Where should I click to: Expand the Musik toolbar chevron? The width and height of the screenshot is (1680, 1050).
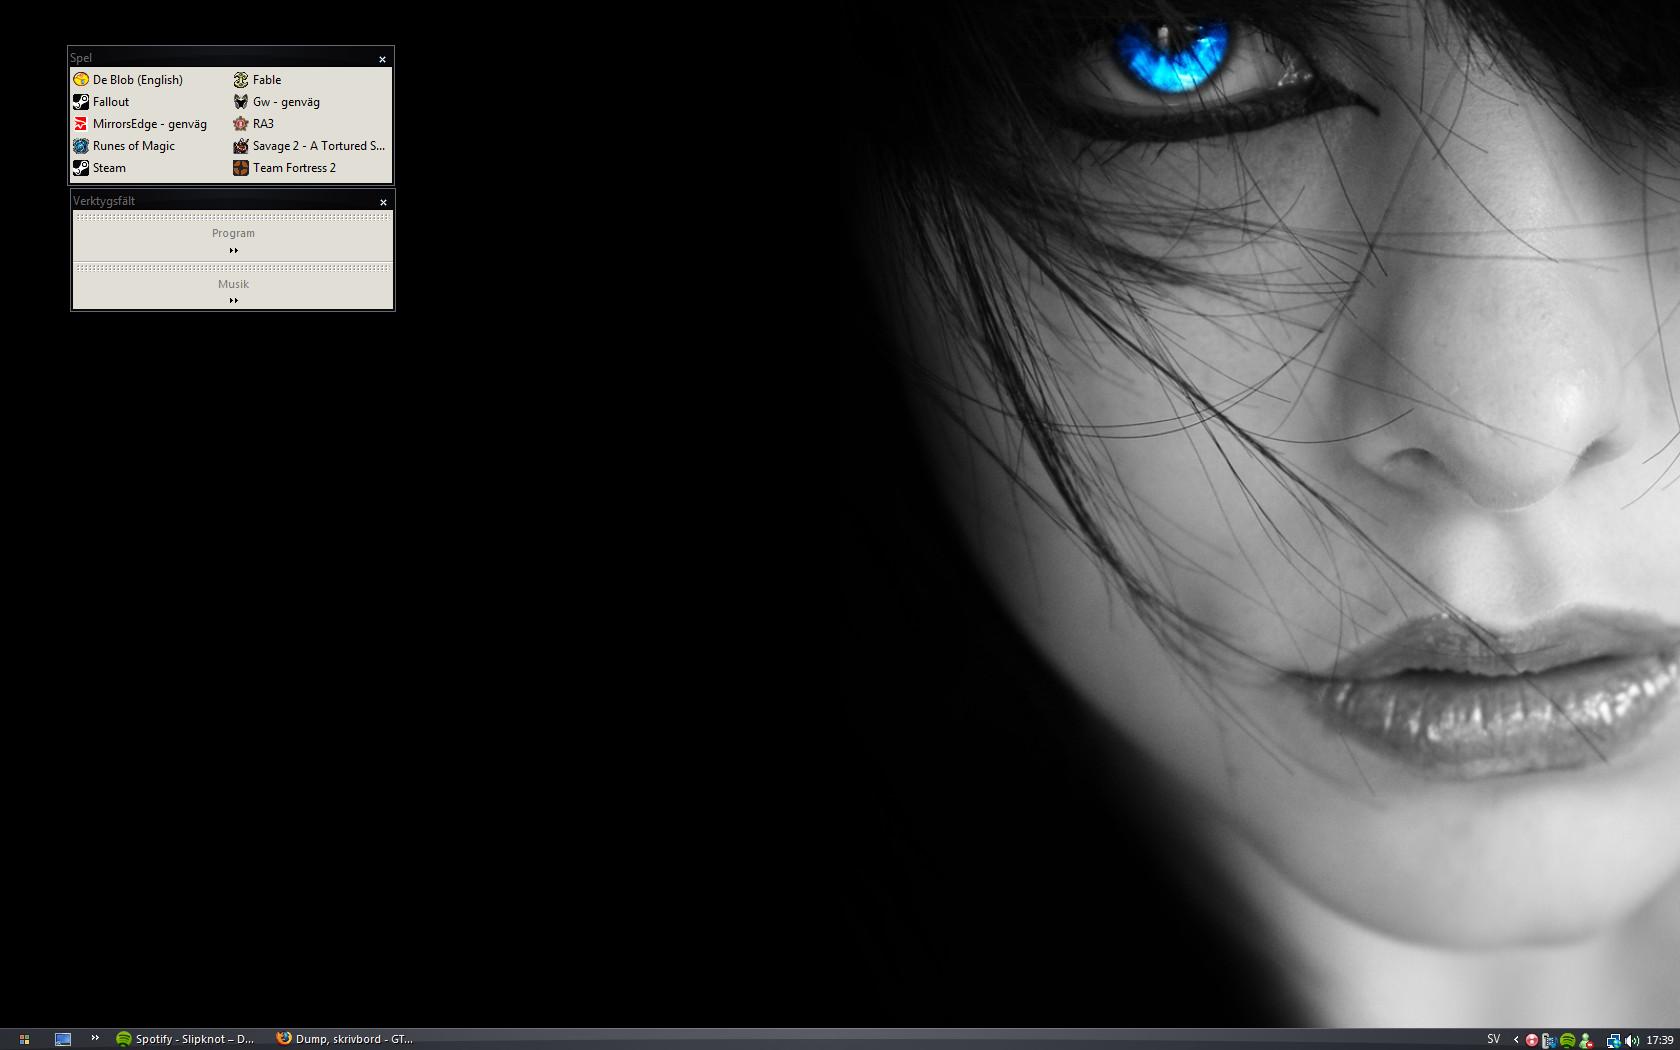pos(233,300)
